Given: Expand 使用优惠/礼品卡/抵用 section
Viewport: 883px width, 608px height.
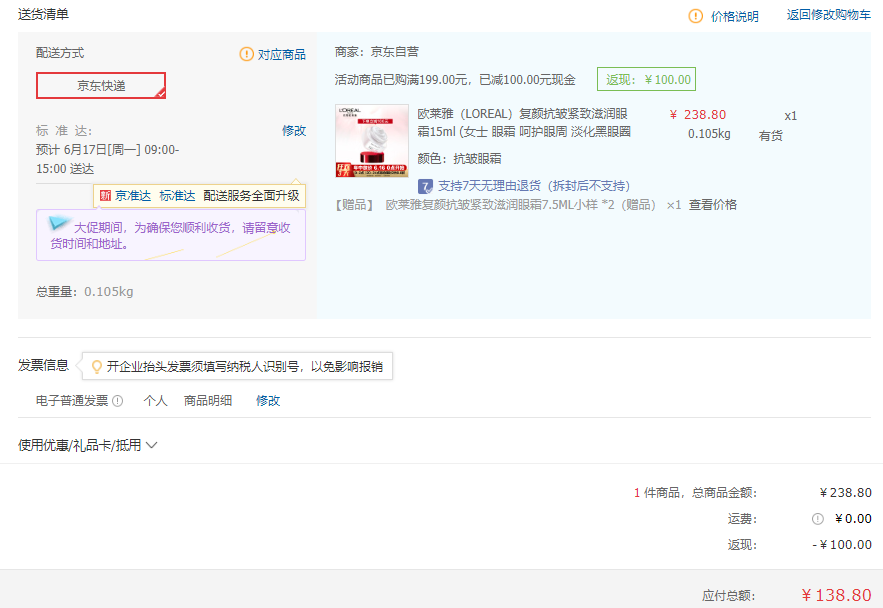Looking at the screenshot, I should pyautogui.click(x=87, y=445).
